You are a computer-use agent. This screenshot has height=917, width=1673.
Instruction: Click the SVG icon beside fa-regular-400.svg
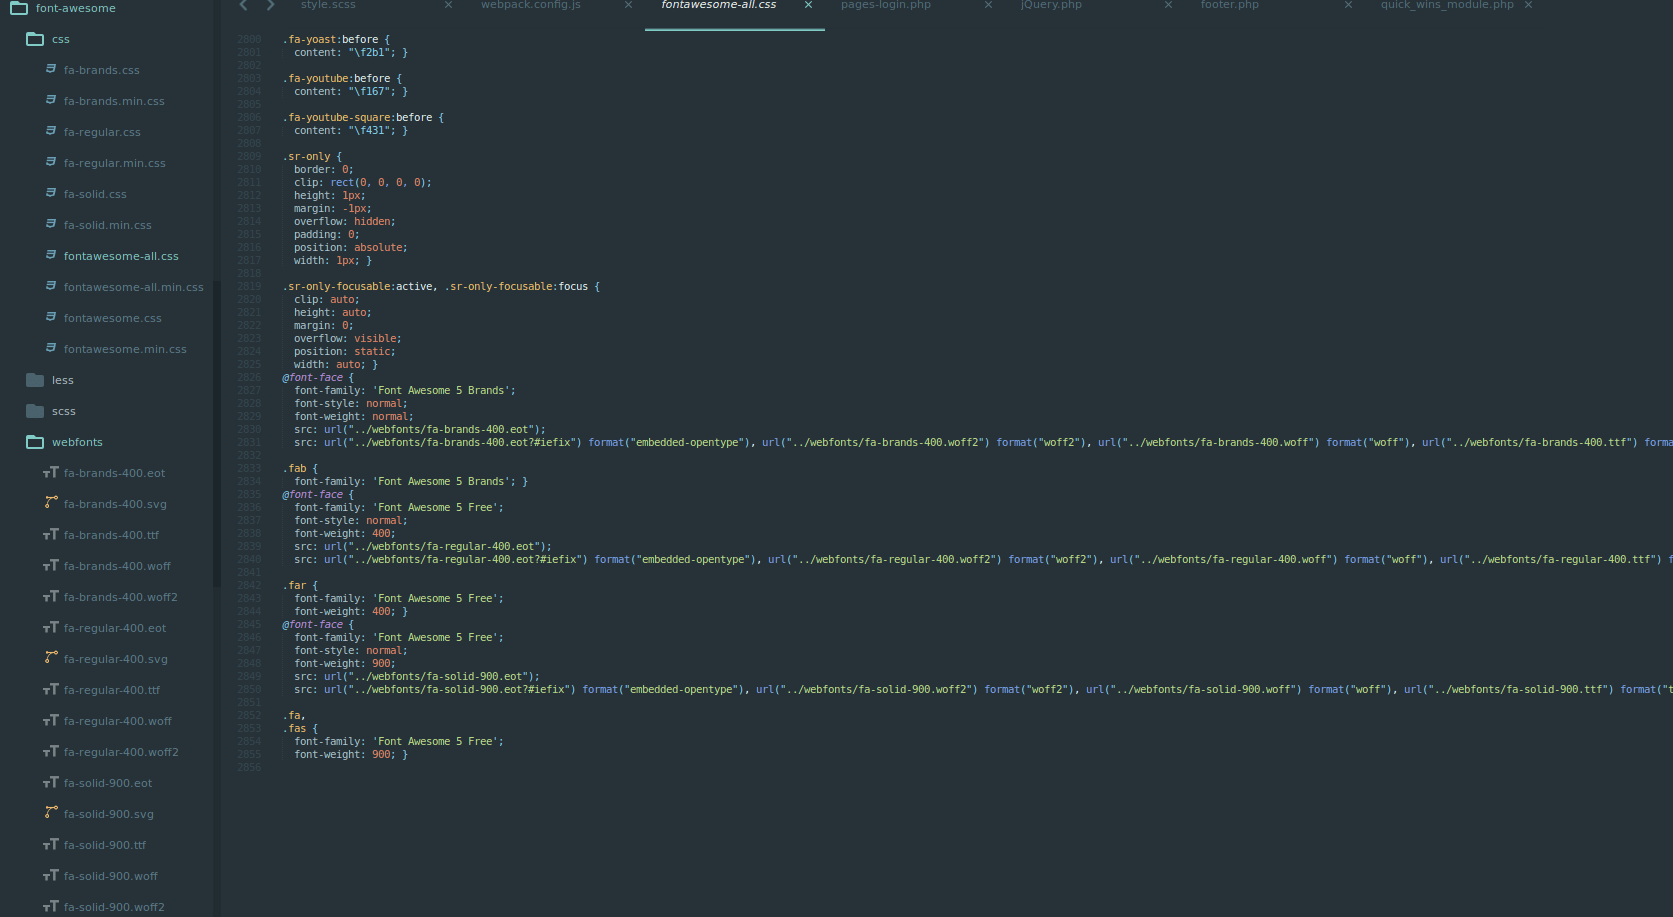click(51, 658)
